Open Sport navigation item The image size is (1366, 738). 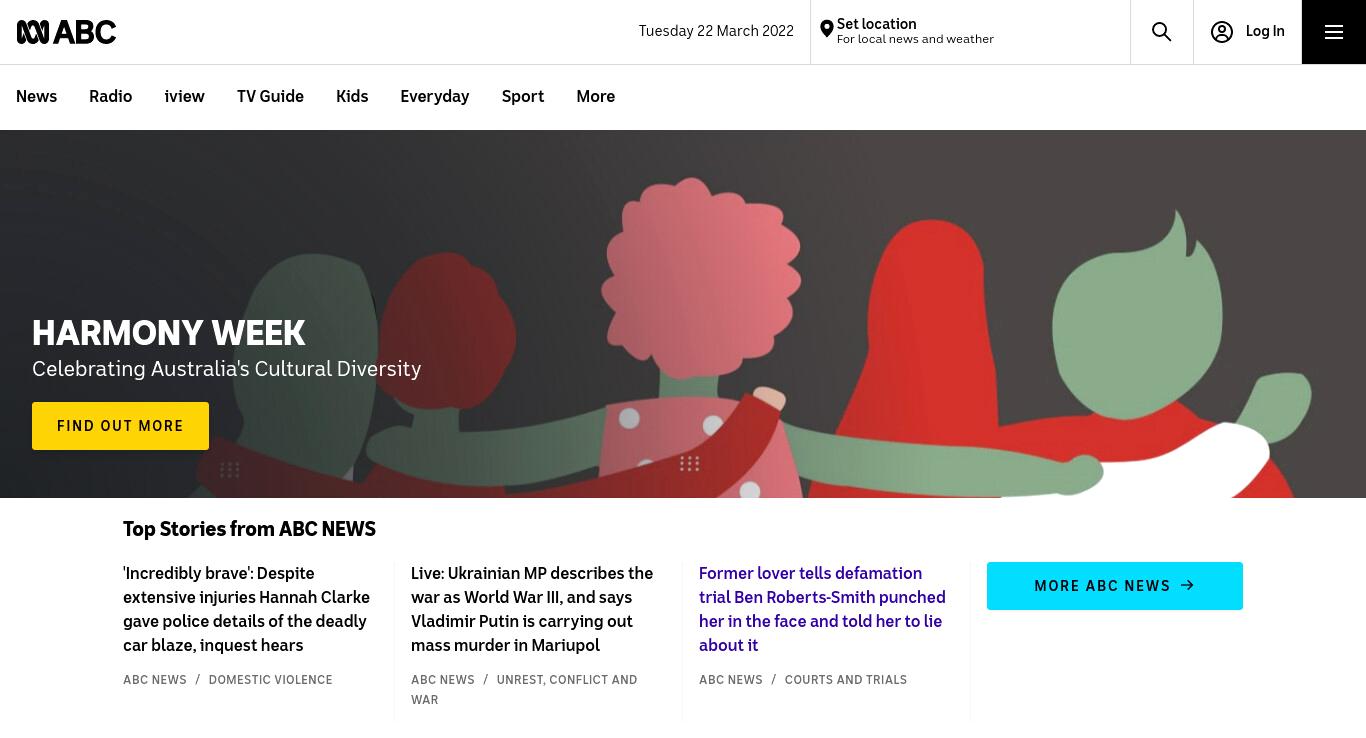pyautogui.click(x=522, y=97)
